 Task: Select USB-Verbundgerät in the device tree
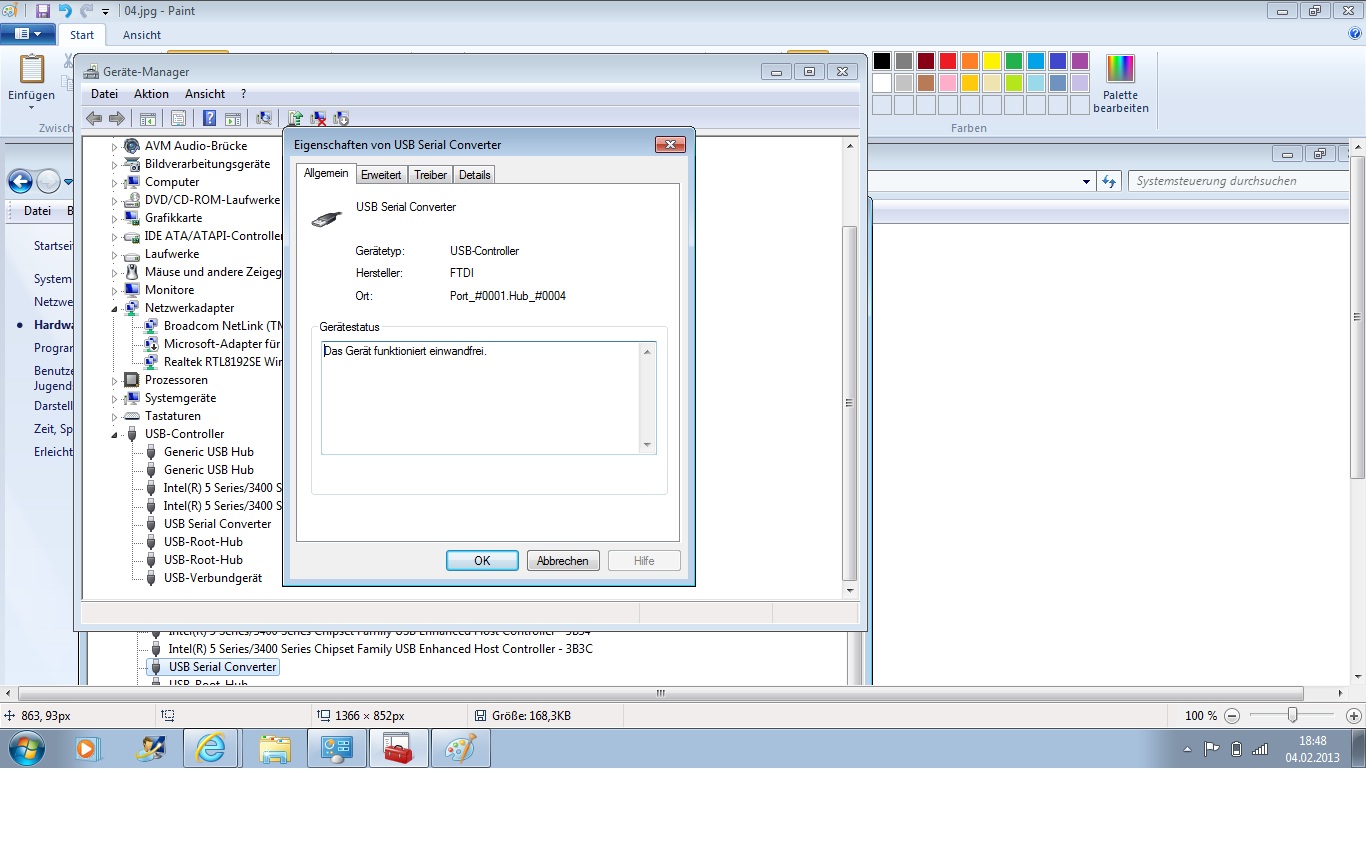[x=213, y=578]
